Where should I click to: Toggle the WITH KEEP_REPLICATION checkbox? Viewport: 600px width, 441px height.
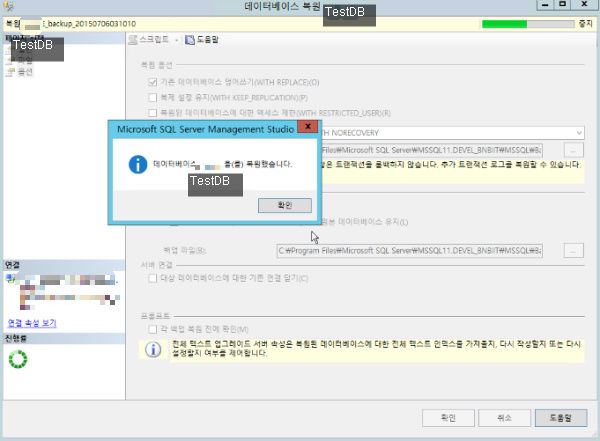coord(152,97)
